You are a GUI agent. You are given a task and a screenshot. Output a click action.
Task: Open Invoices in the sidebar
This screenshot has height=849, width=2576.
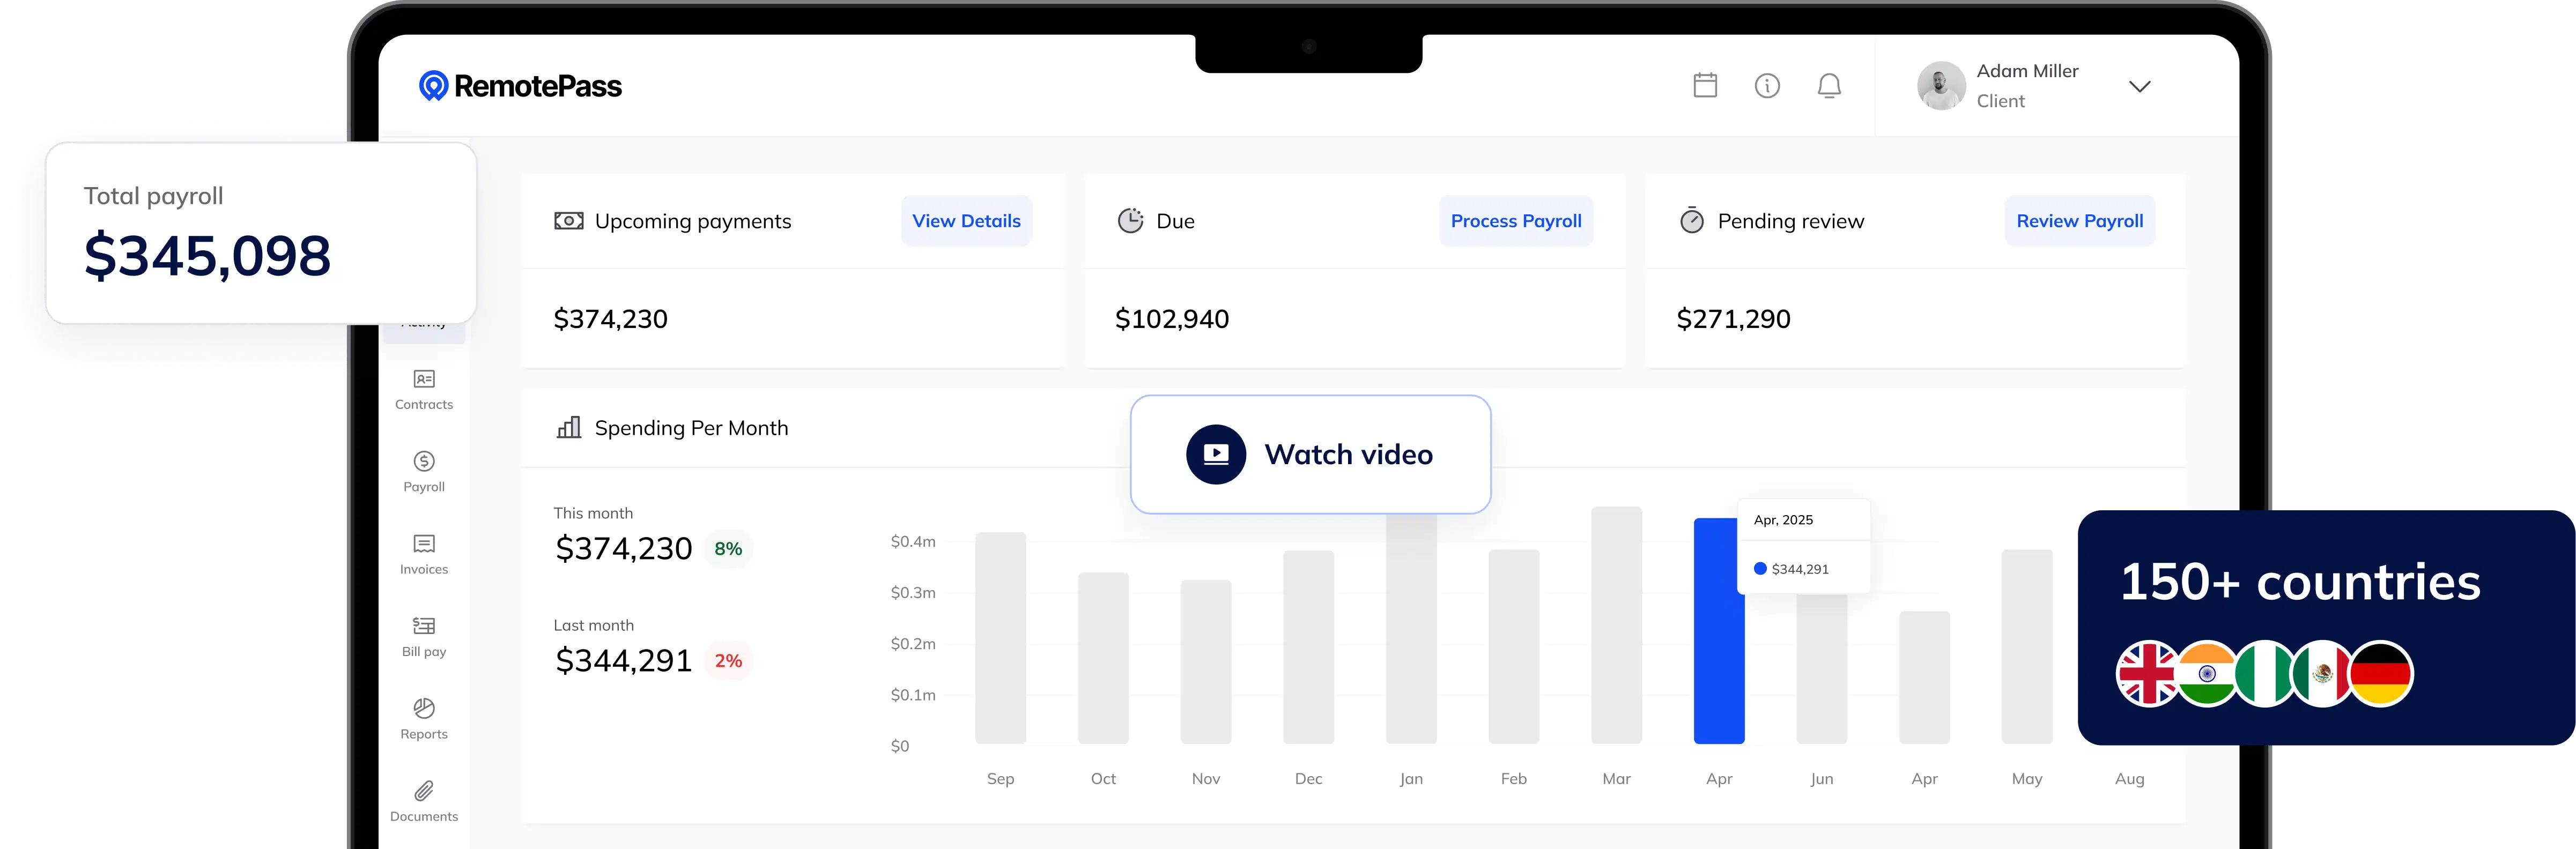click(x=424, y=555)
